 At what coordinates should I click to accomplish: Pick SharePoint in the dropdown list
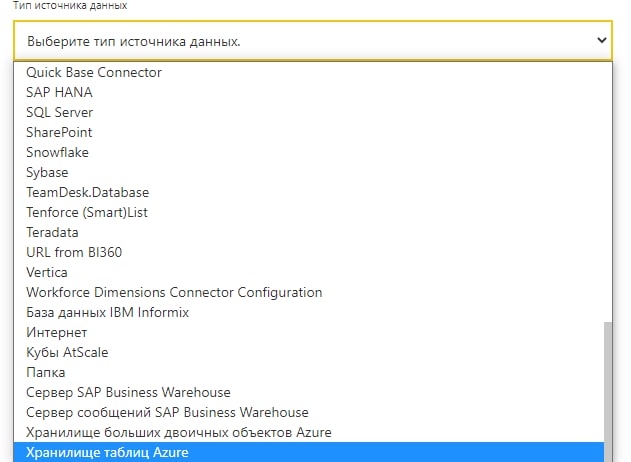coord(309,132)
